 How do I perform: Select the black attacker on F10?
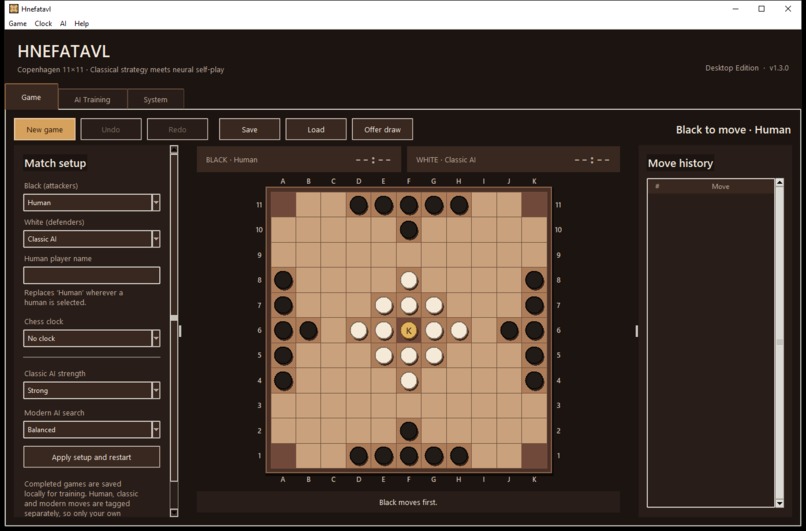click(409, 230)
